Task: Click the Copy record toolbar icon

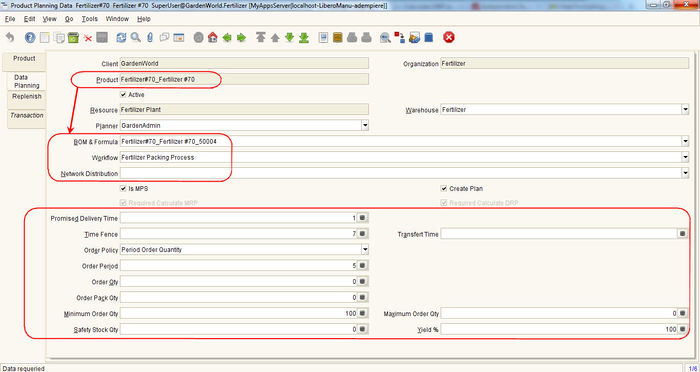Action: [x=58, y=38]
